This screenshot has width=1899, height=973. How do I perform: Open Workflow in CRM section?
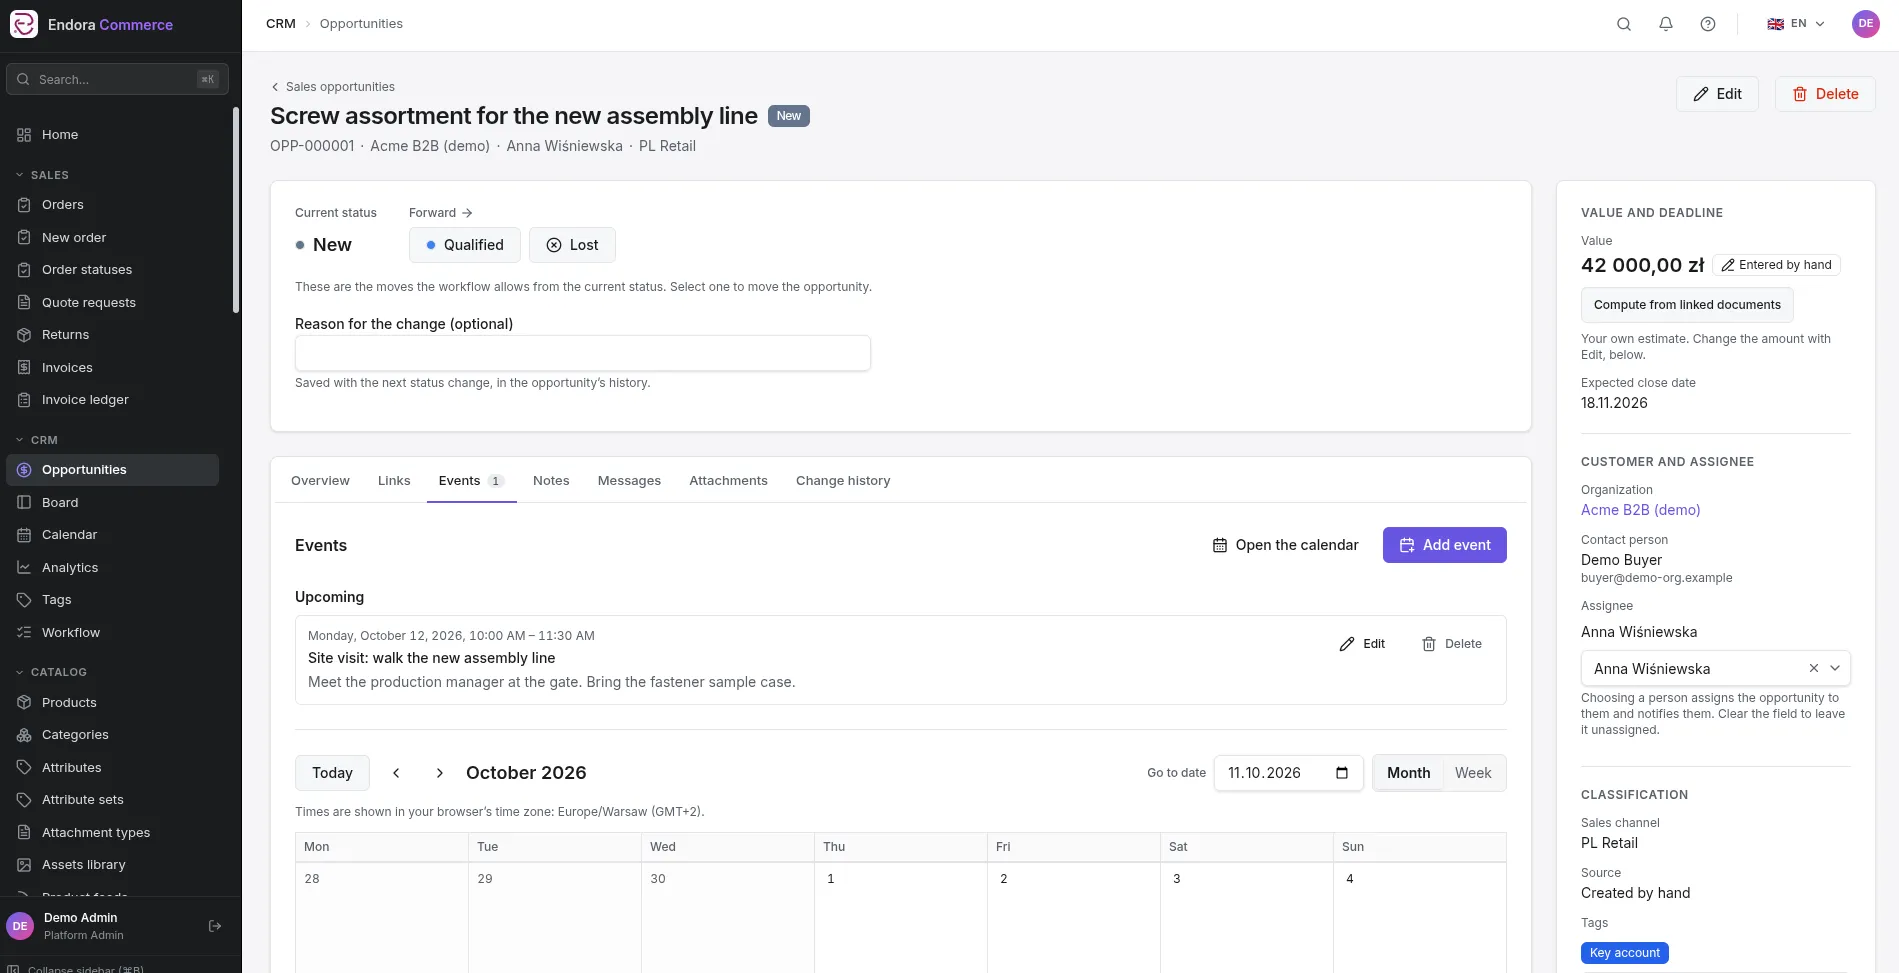click(112, 633)
